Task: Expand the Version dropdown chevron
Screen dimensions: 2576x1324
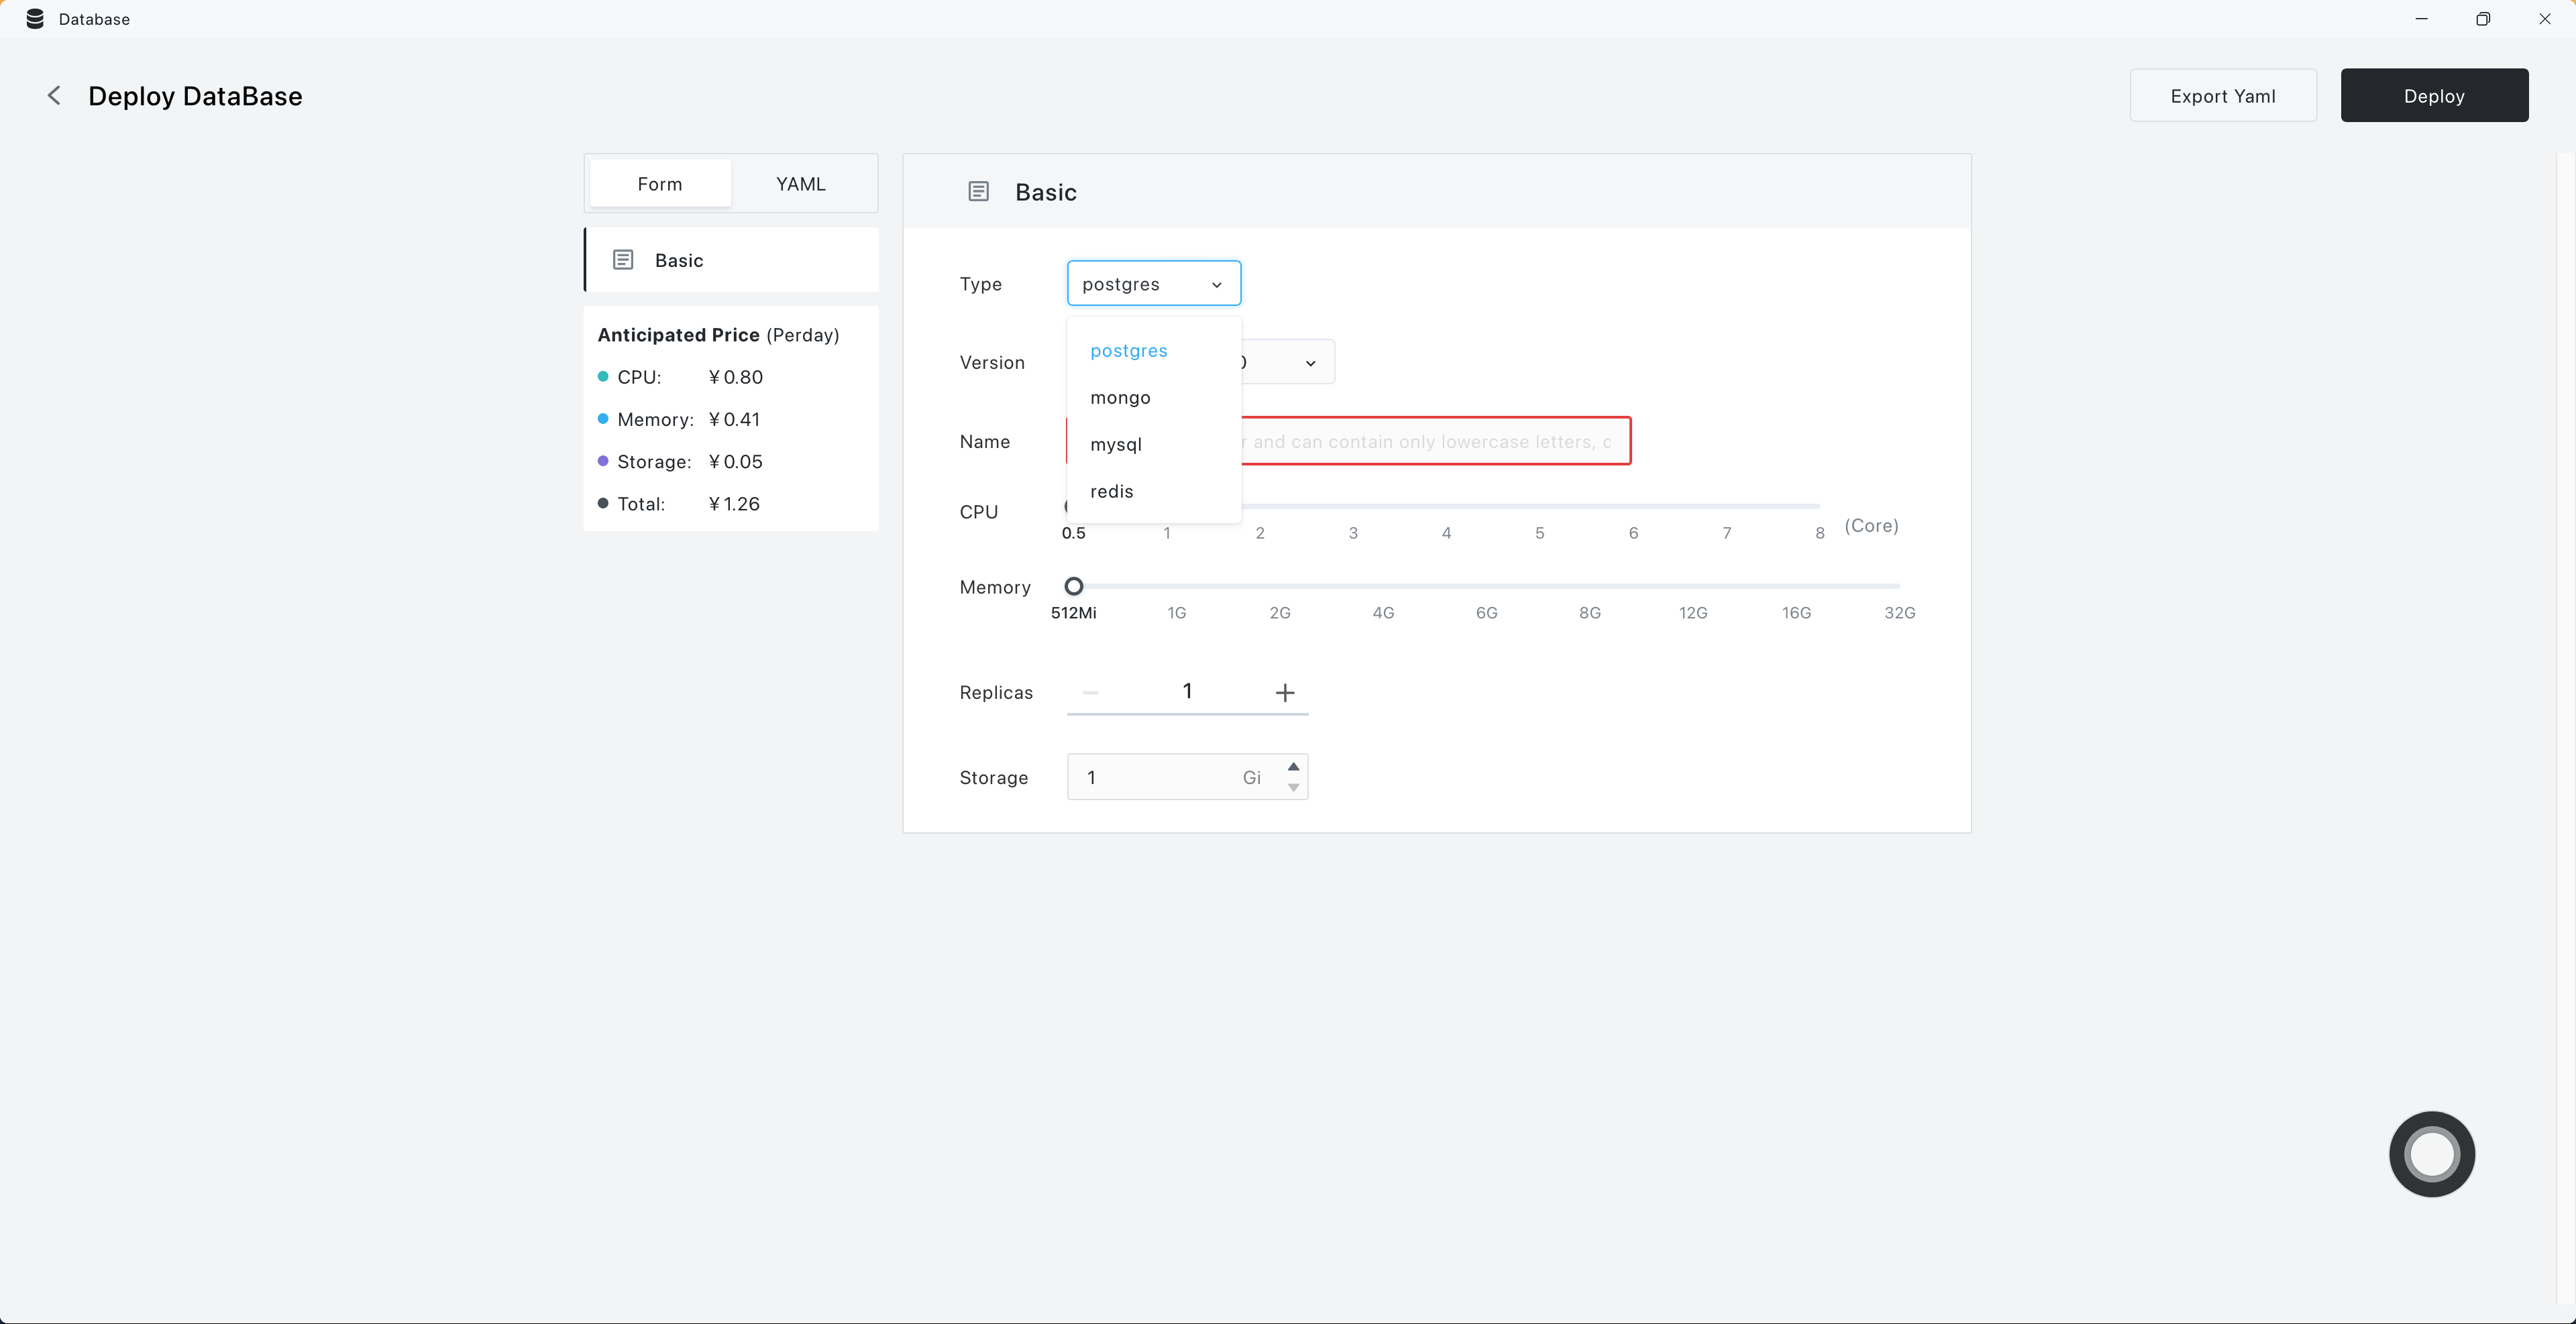Action: tap(1310, 363)
